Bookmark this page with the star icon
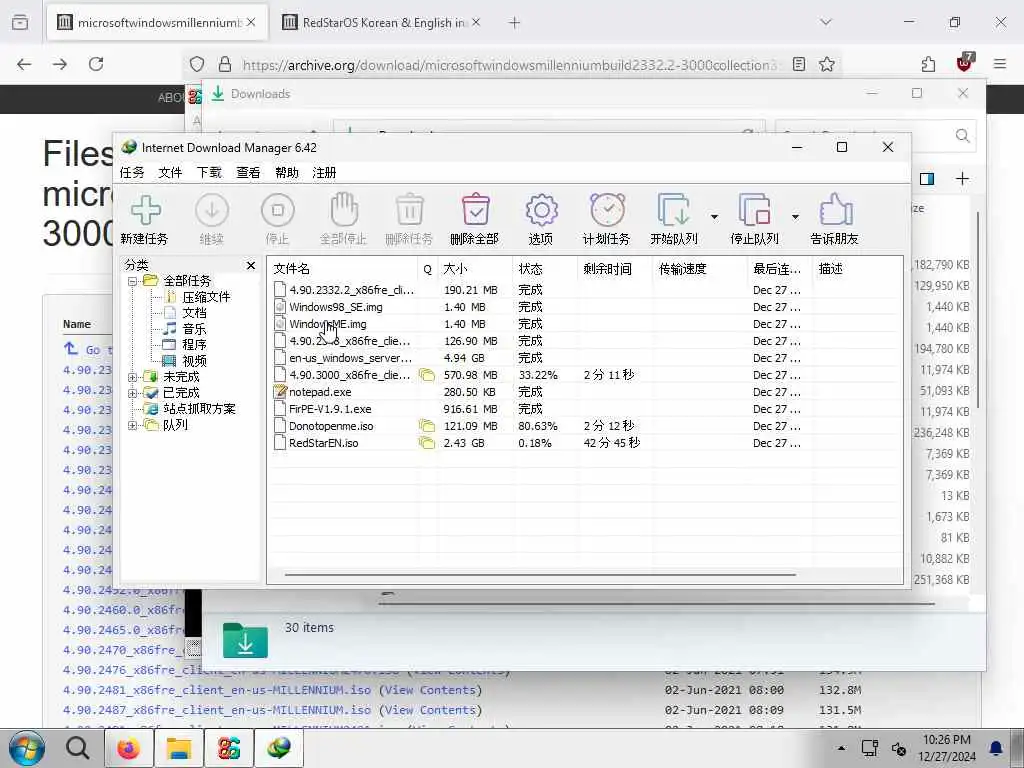 (827, 64)
